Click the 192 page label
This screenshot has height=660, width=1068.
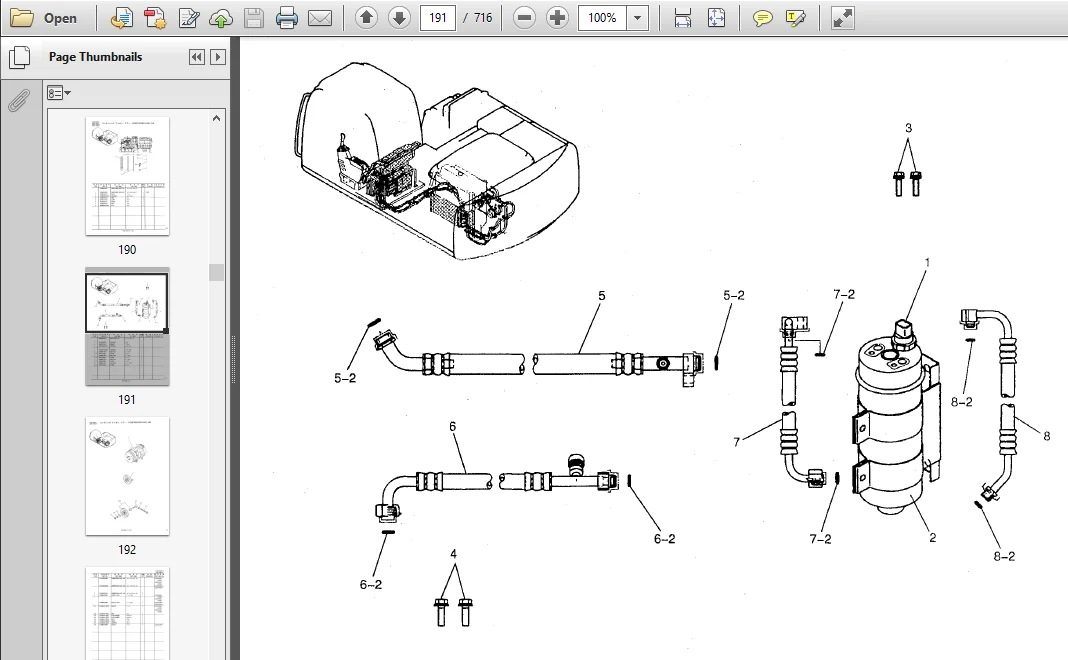127,550
